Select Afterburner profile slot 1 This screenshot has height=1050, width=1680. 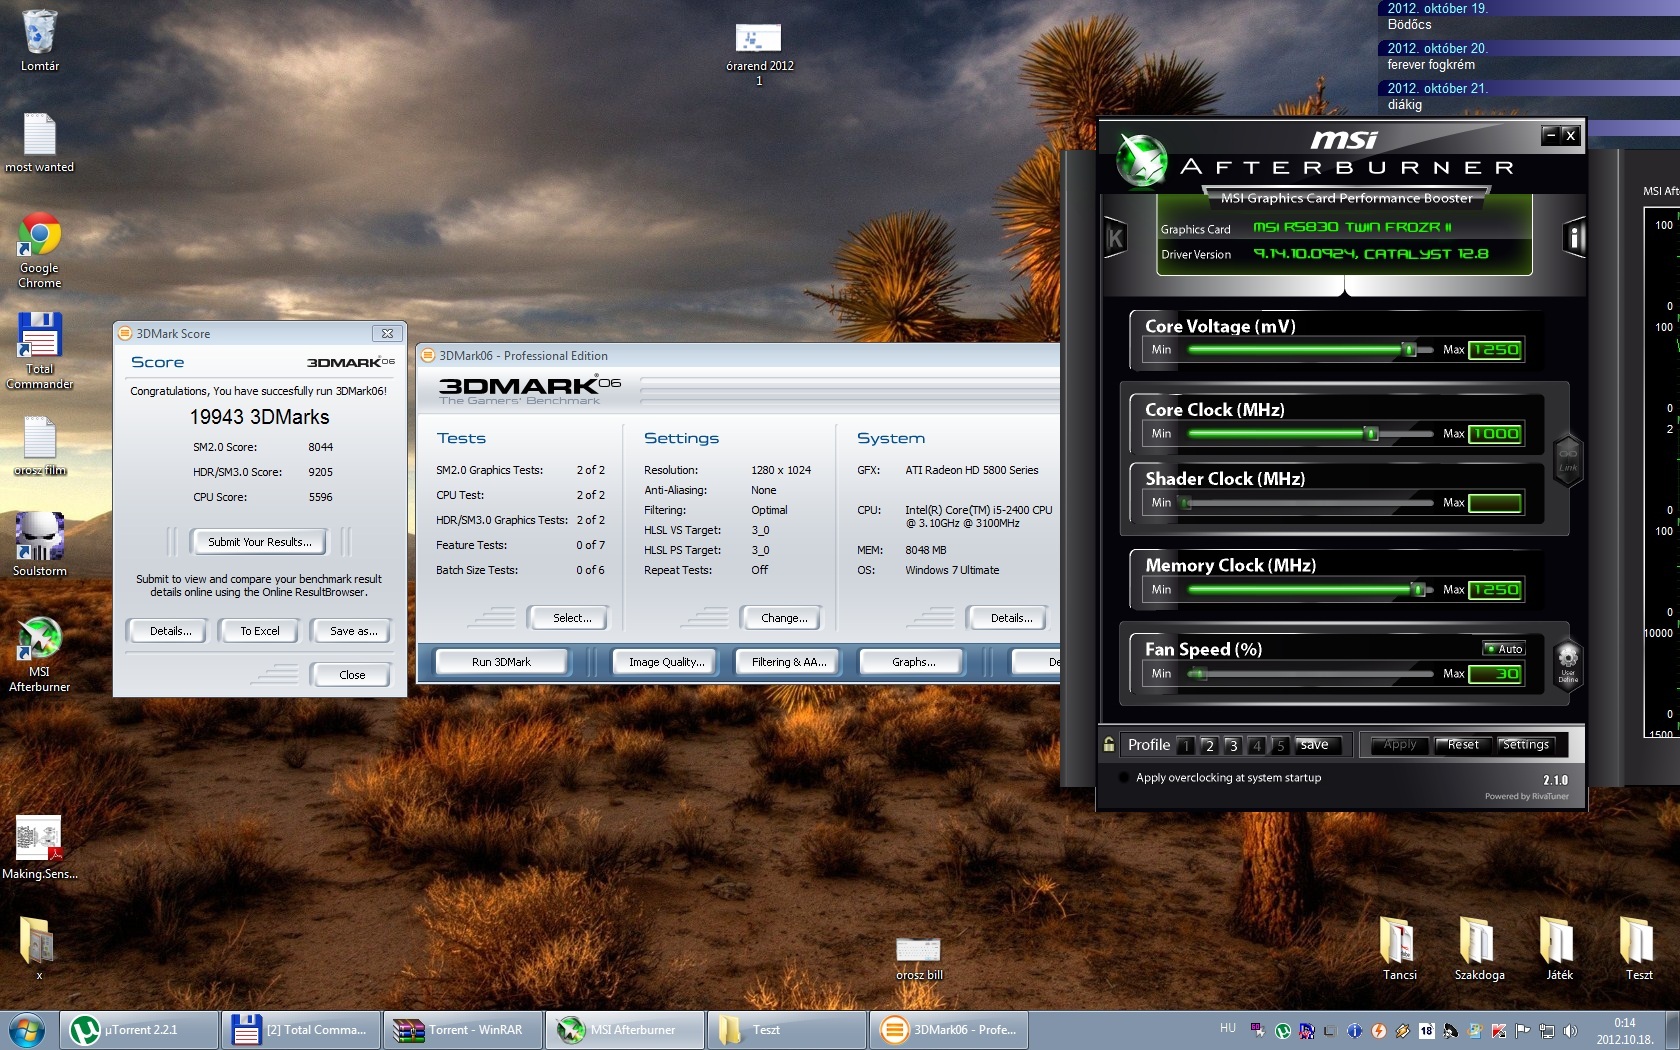point(1186,745)
